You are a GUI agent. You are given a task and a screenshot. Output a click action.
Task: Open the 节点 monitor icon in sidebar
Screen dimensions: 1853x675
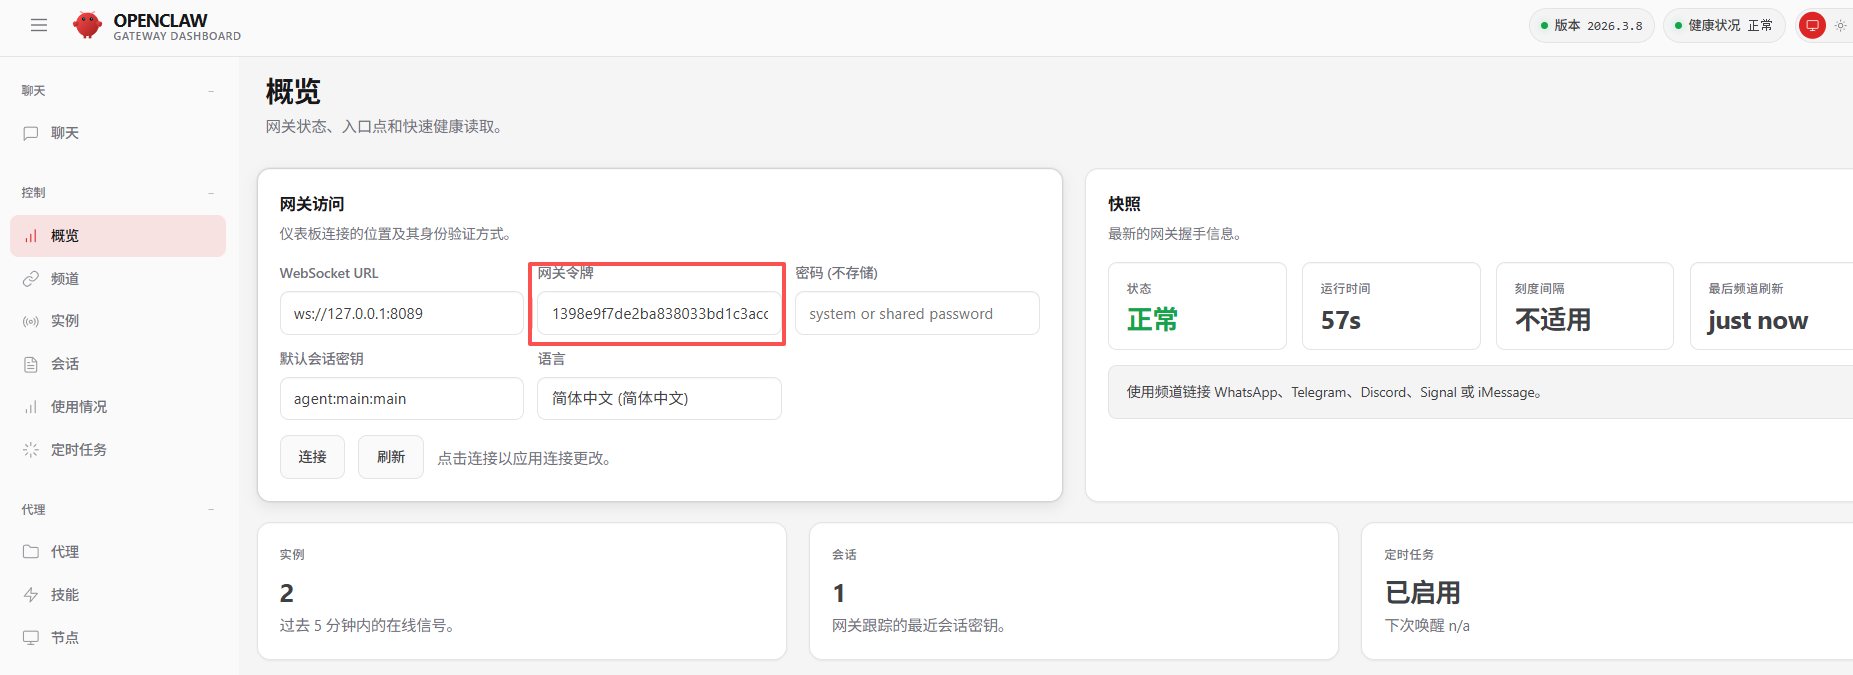pos(31,638)
